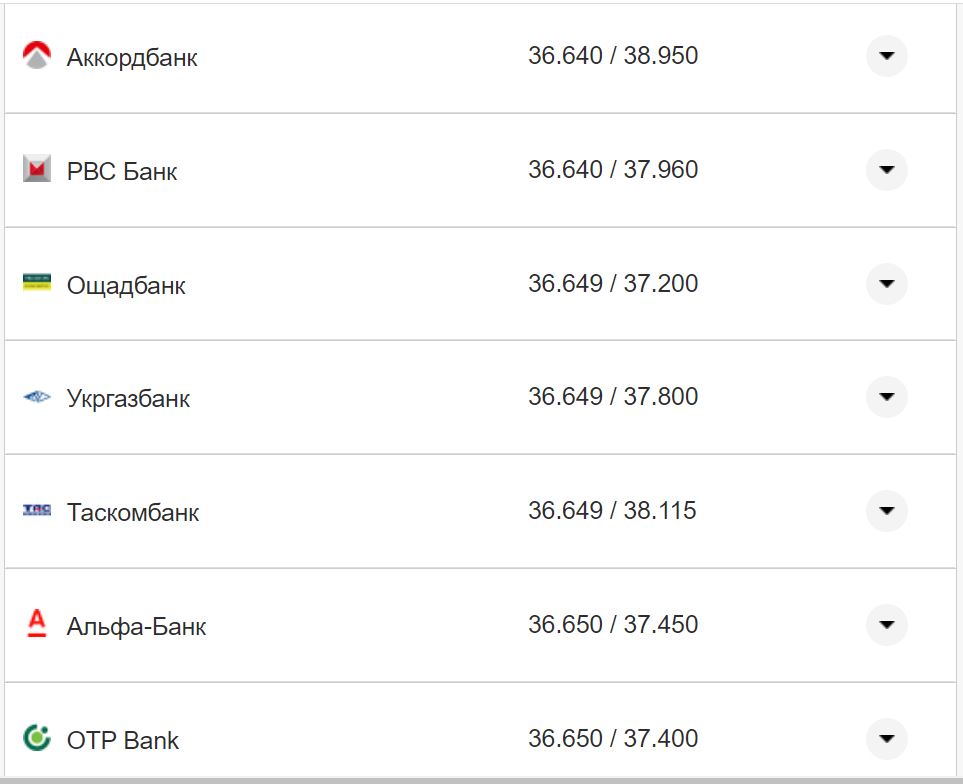Open the Аккордбанк bank name link
Image resolution: width=963 pixels, height=784 pixels.
coord(132,58)
